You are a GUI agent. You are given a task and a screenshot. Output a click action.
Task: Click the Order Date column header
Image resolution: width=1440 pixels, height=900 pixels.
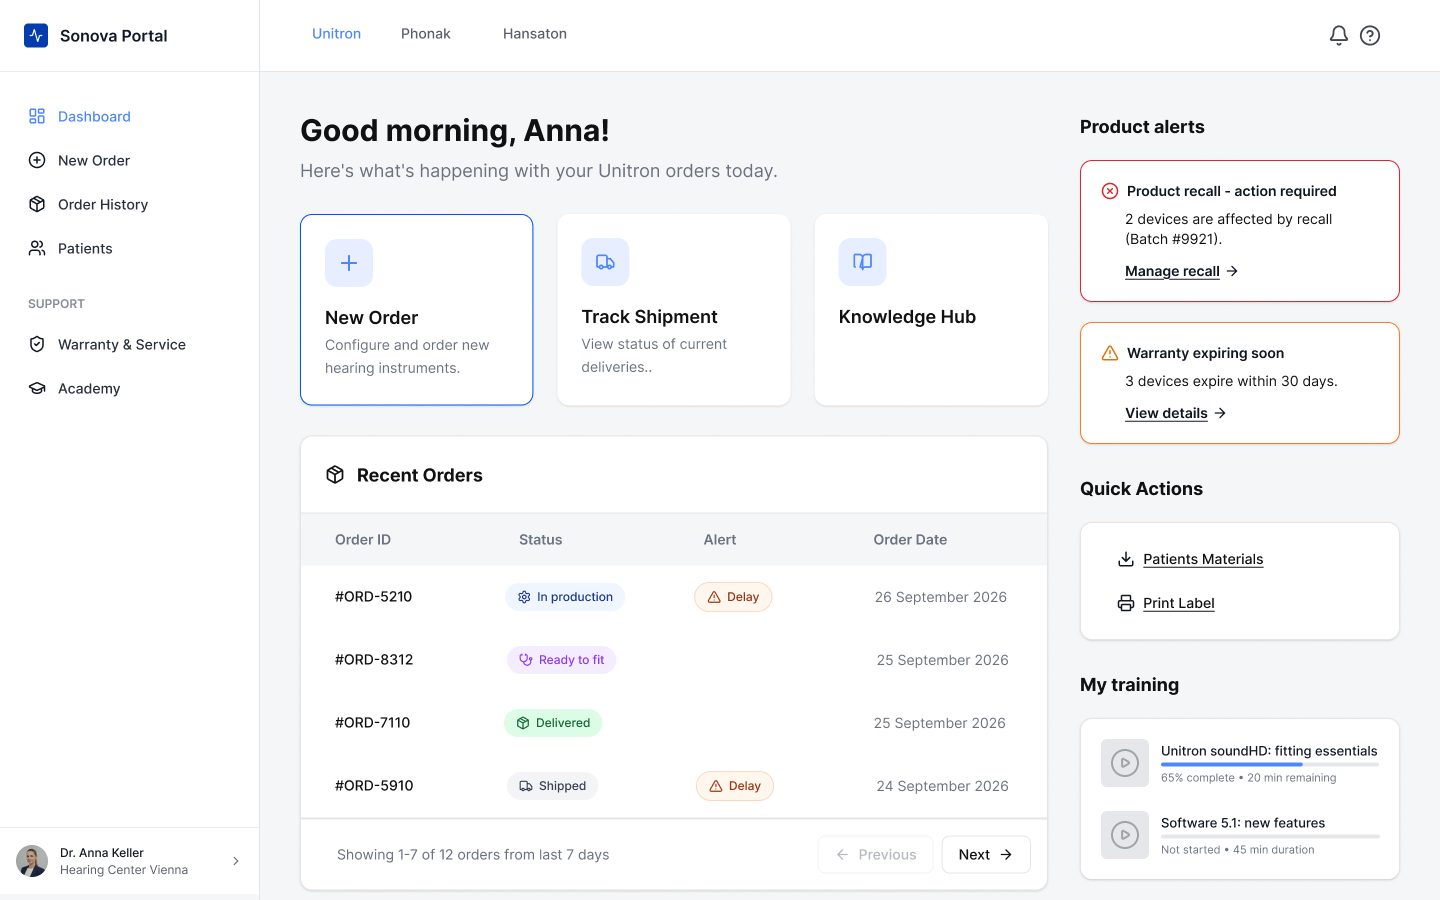pos(910,540)
